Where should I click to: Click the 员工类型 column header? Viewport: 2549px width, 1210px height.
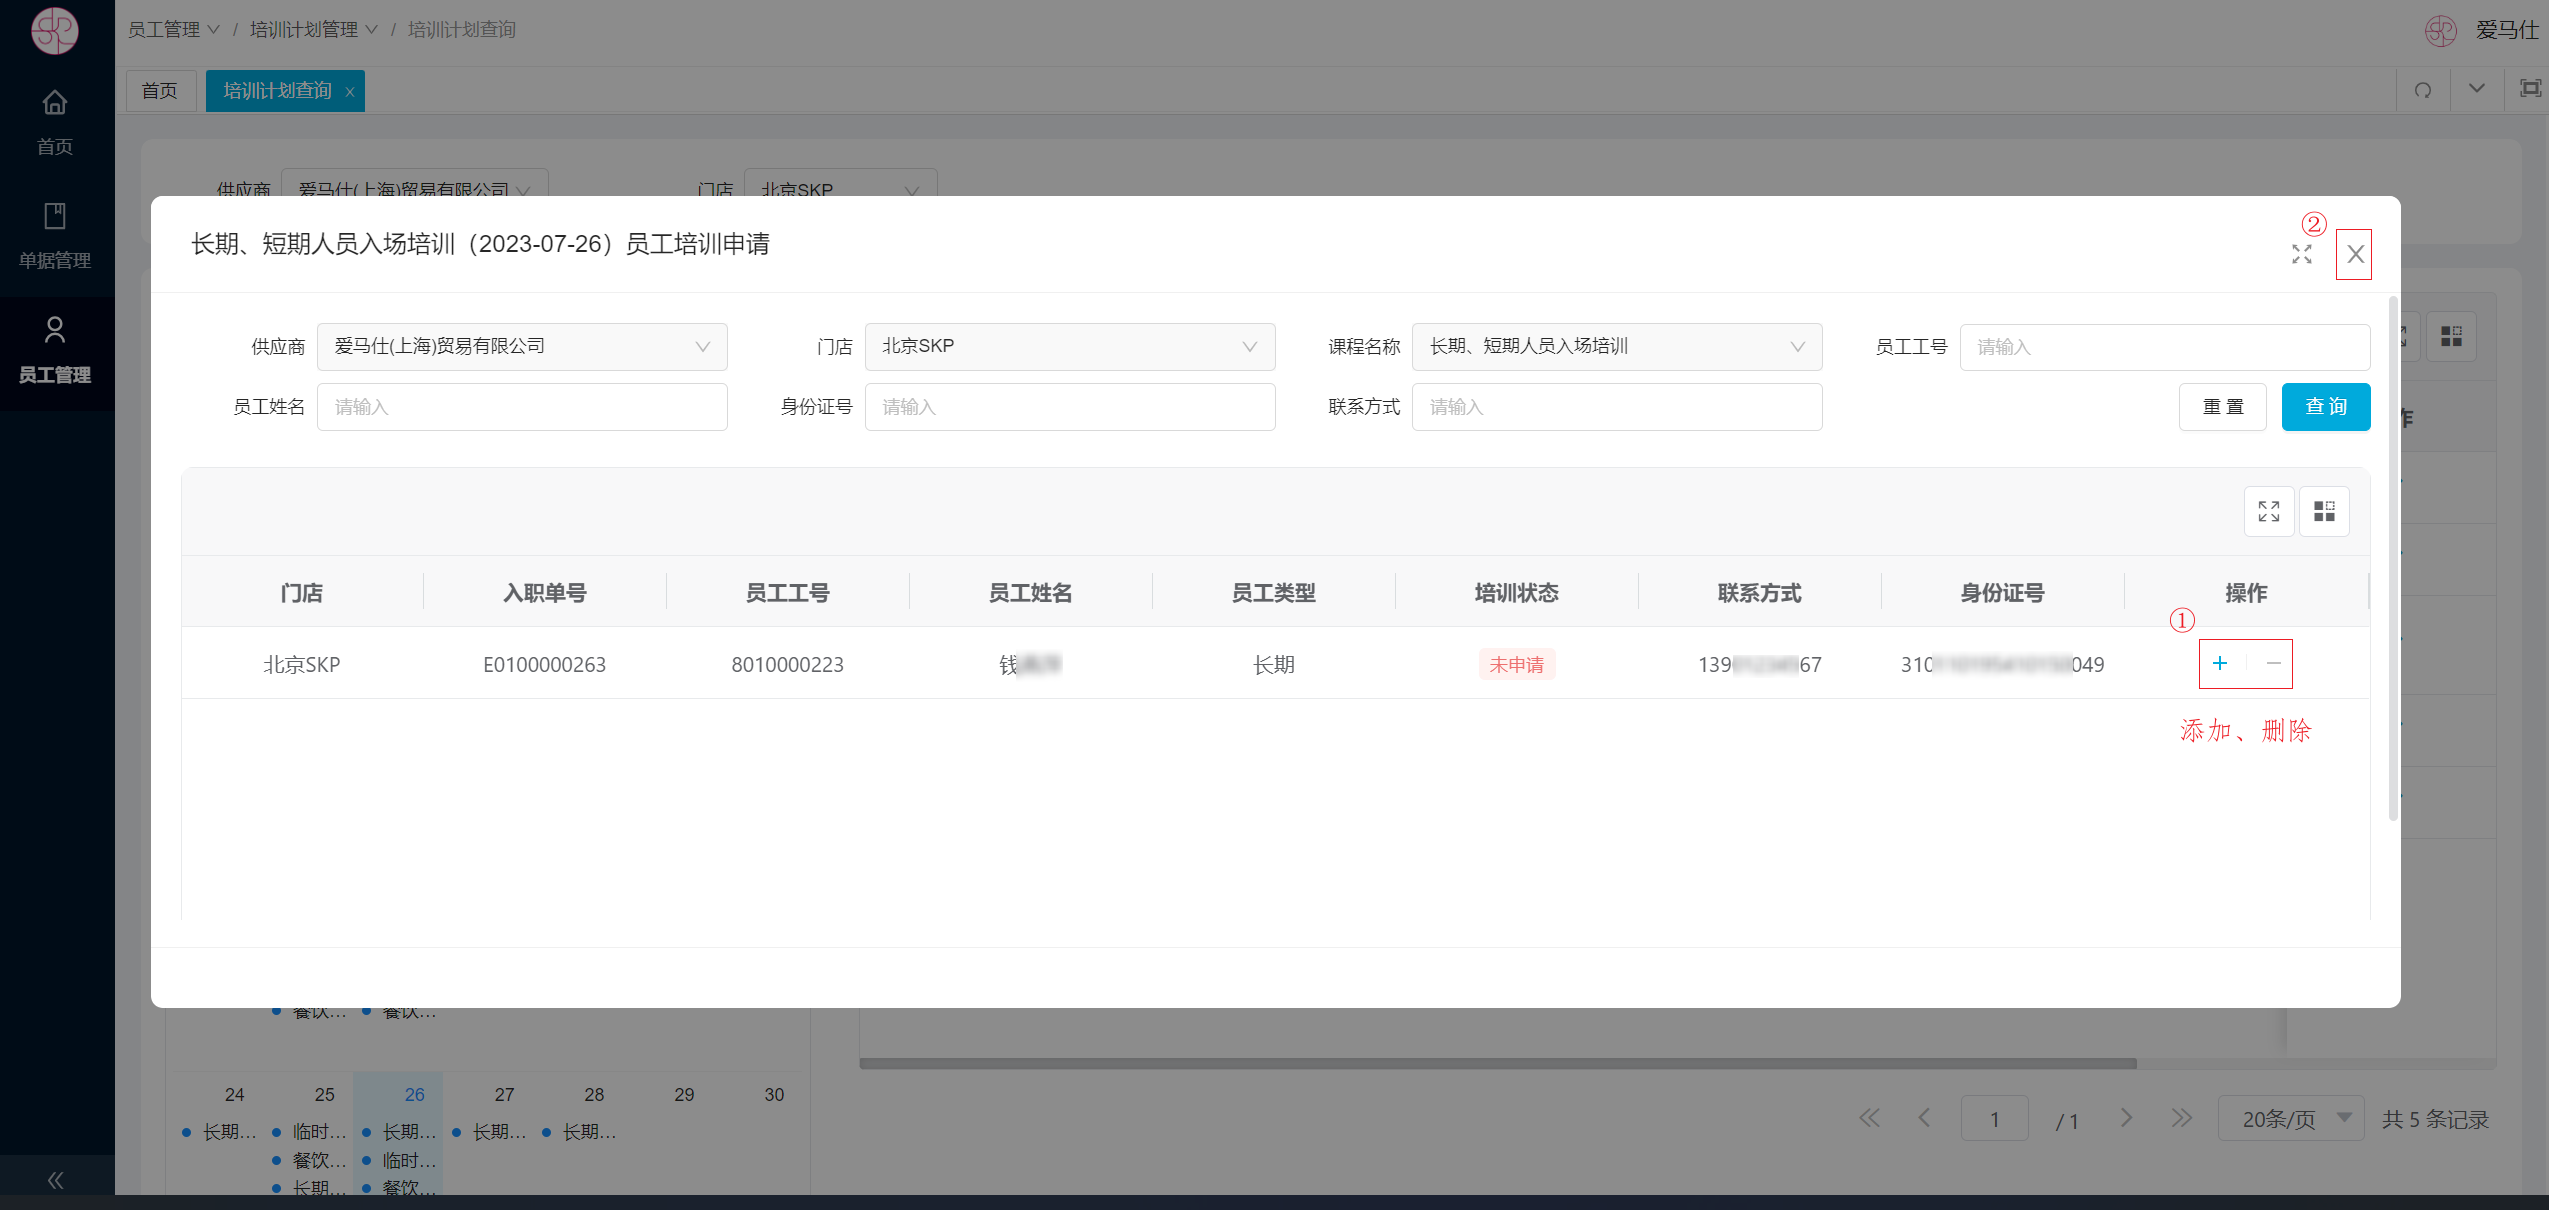[x=1273, y=593]
